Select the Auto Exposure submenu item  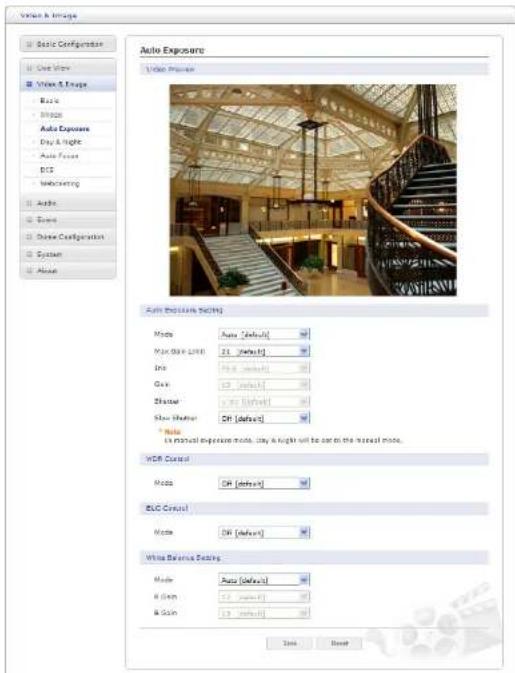pos(65,129)
